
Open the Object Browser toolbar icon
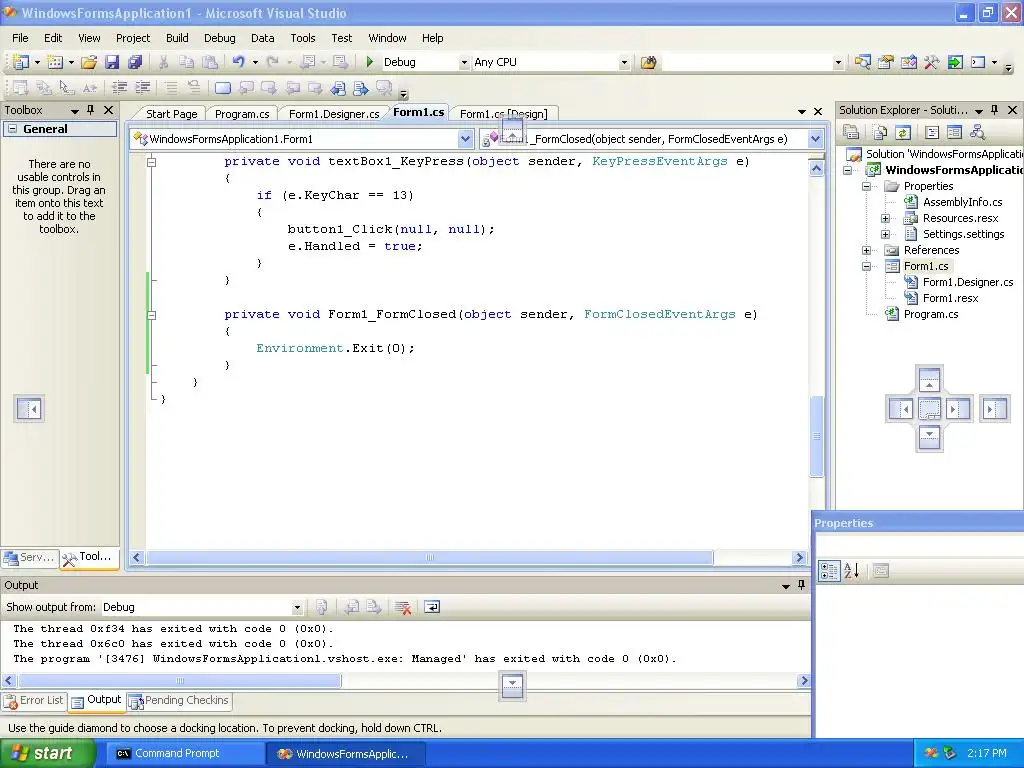point(908,62)
